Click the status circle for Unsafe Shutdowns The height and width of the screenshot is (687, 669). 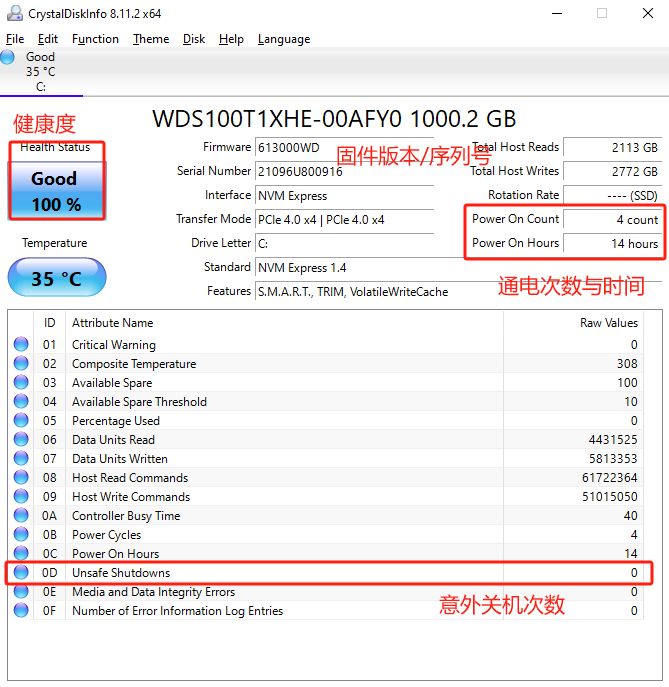(x=21, y=572)
